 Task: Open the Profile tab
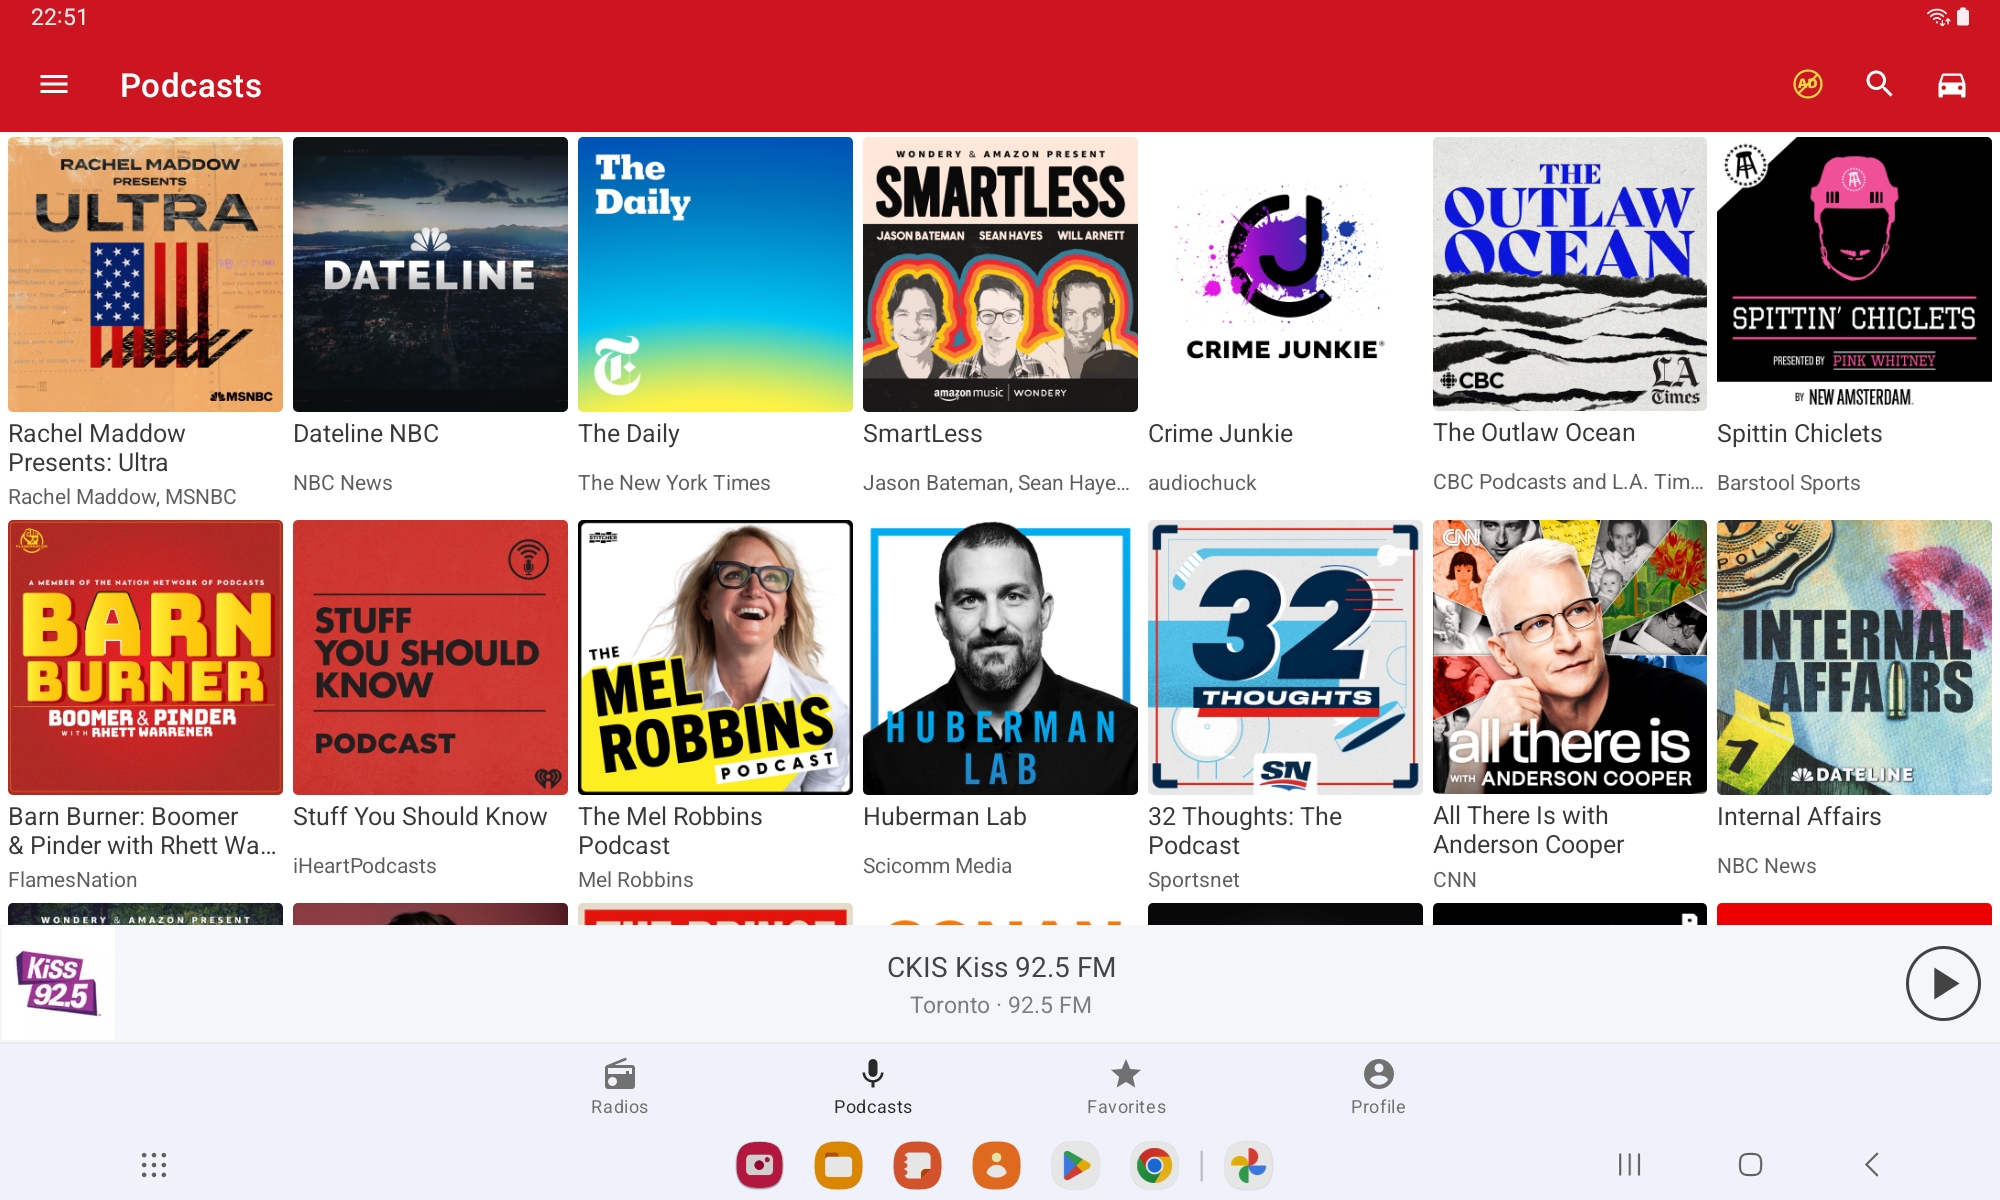click(x=1378, y=1086)
